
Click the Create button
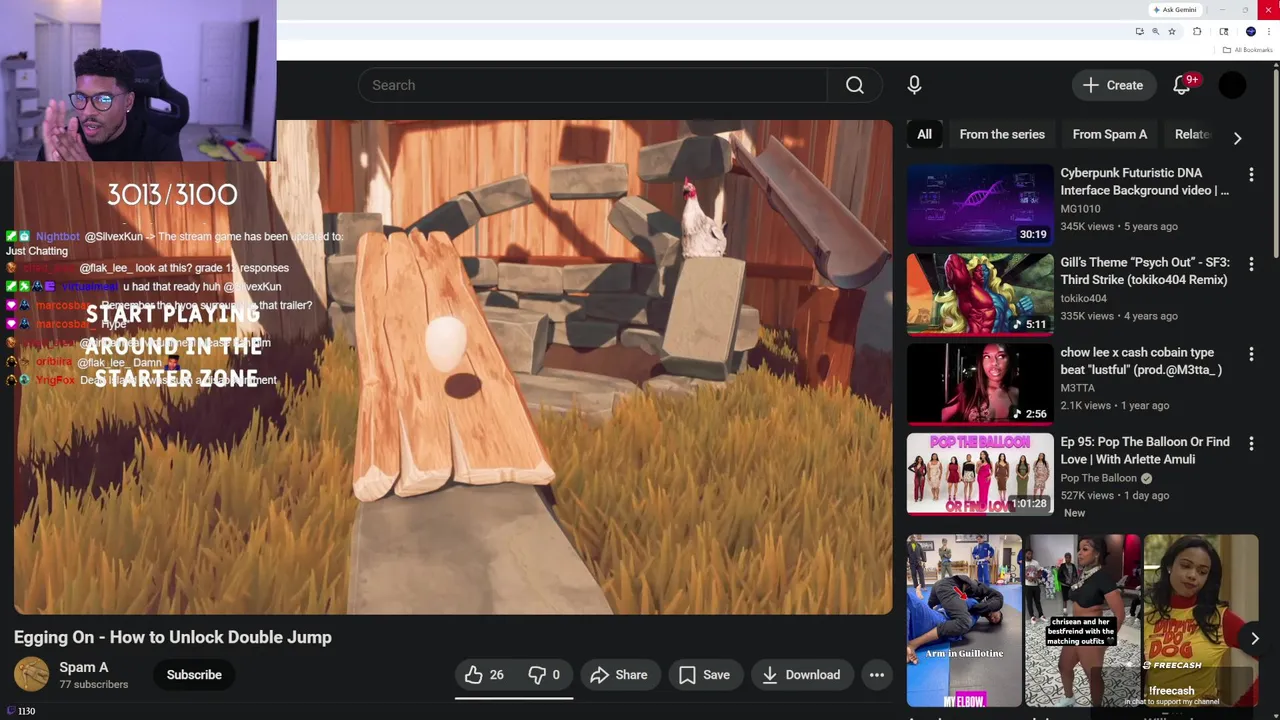1113,85
